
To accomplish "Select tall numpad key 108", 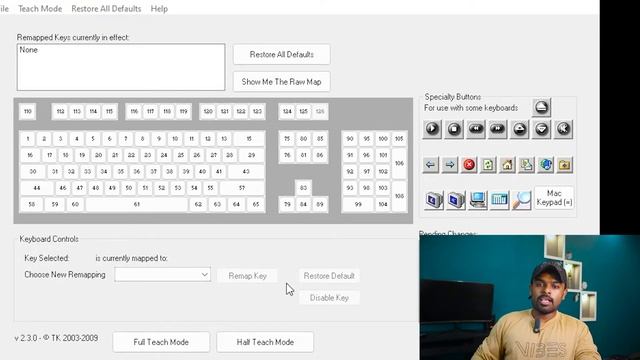I will click(x=399, y=196).
